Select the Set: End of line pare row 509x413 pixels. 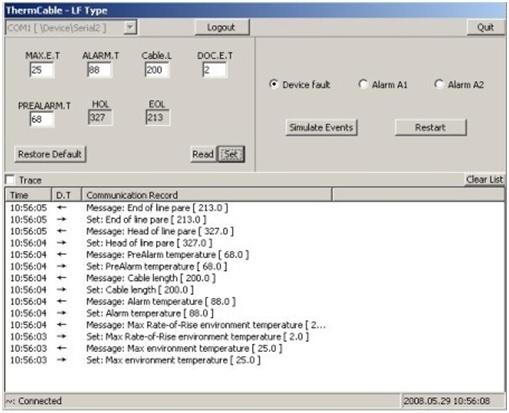coord(255,220)
